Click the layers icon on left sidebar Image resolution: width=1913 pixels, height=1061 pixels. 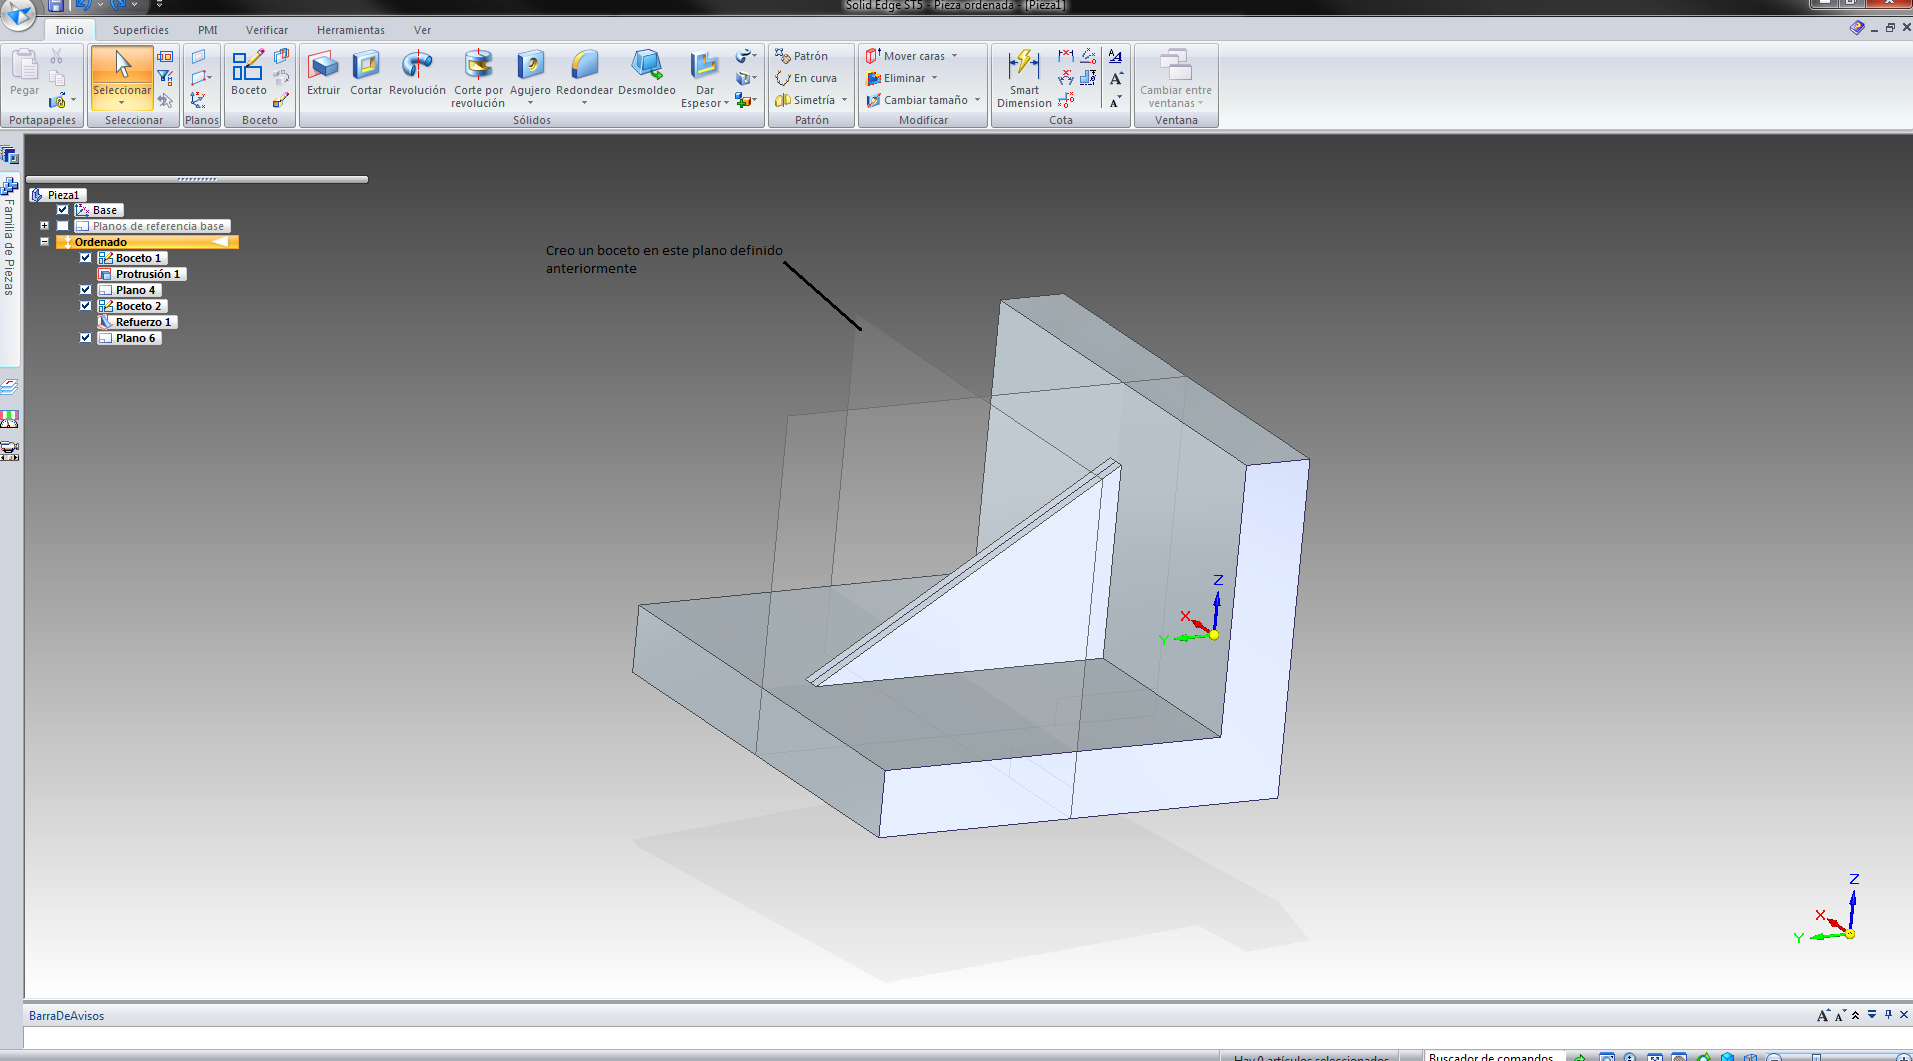pos(9,386)
